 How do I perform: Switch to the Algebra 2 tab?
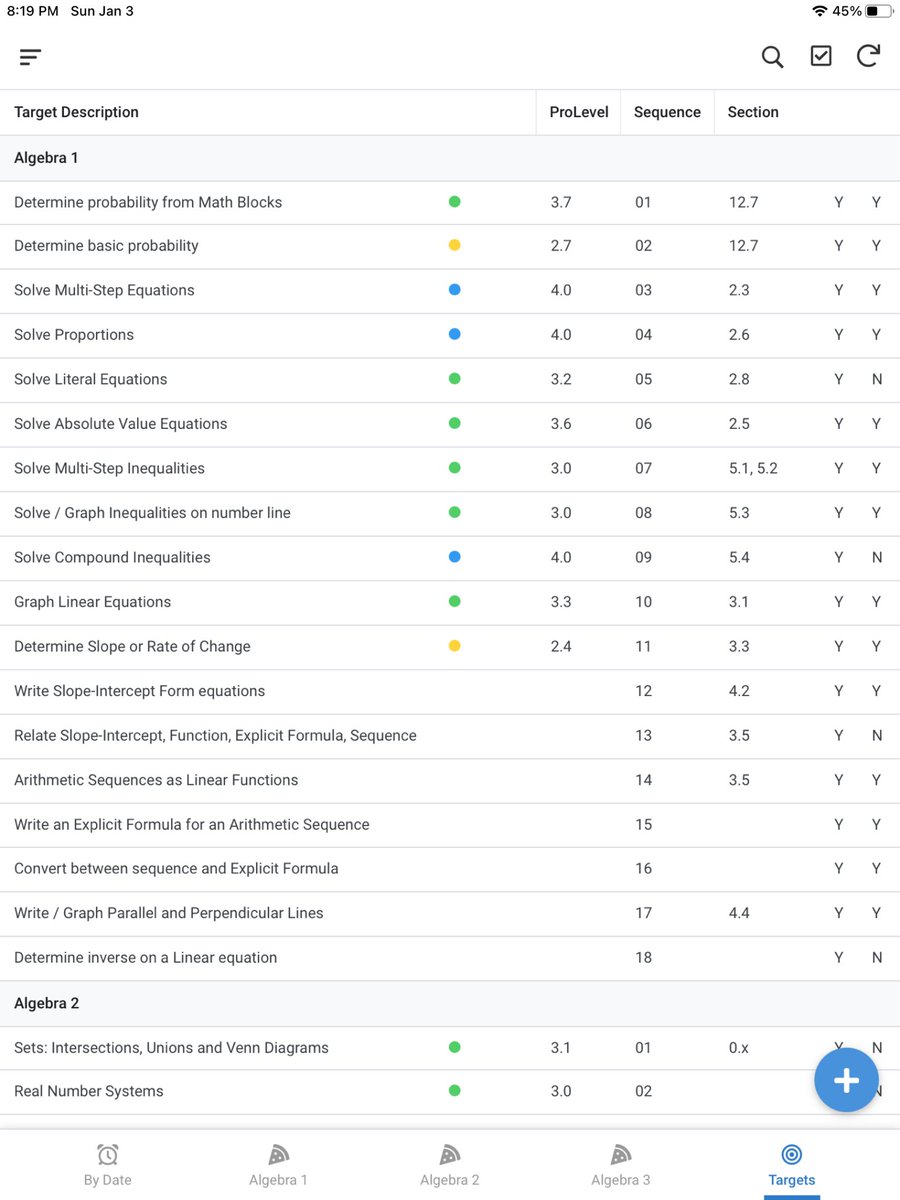tap(449, 1165)
